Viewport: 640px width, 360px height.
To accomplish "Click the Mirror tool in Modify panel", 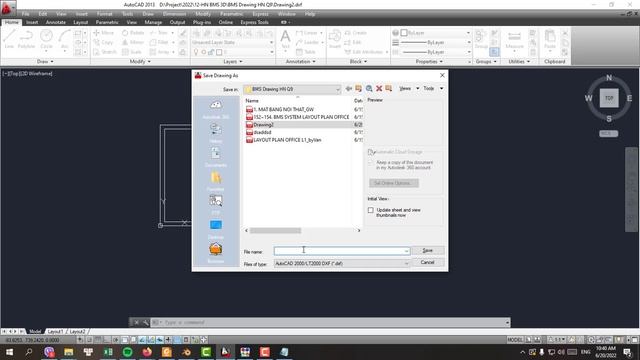I will tap(133, 42).
